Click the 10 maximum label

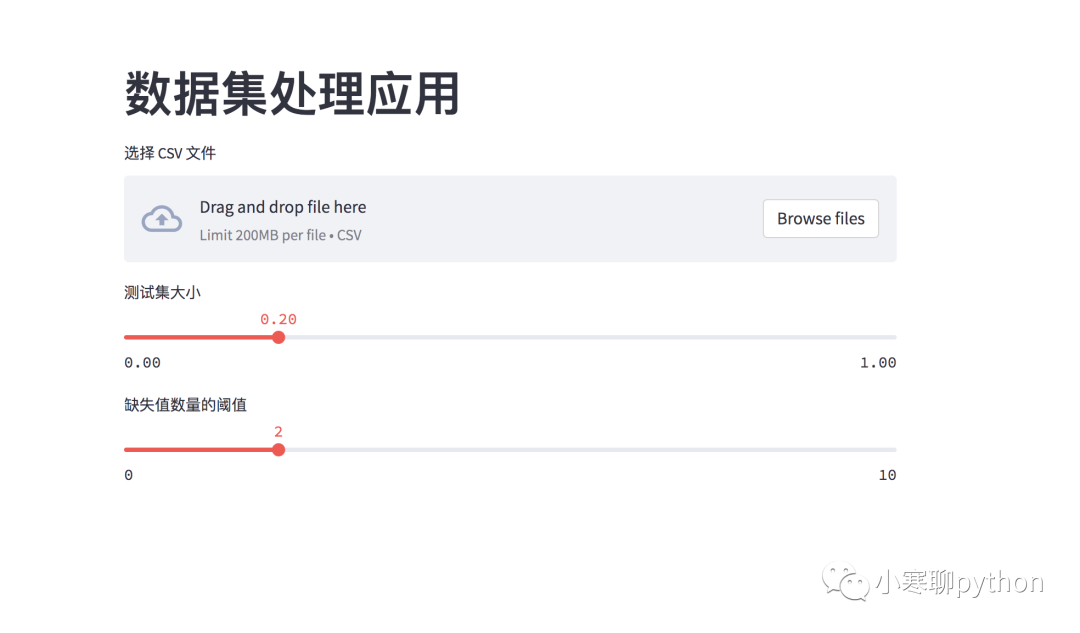point(887,475)
